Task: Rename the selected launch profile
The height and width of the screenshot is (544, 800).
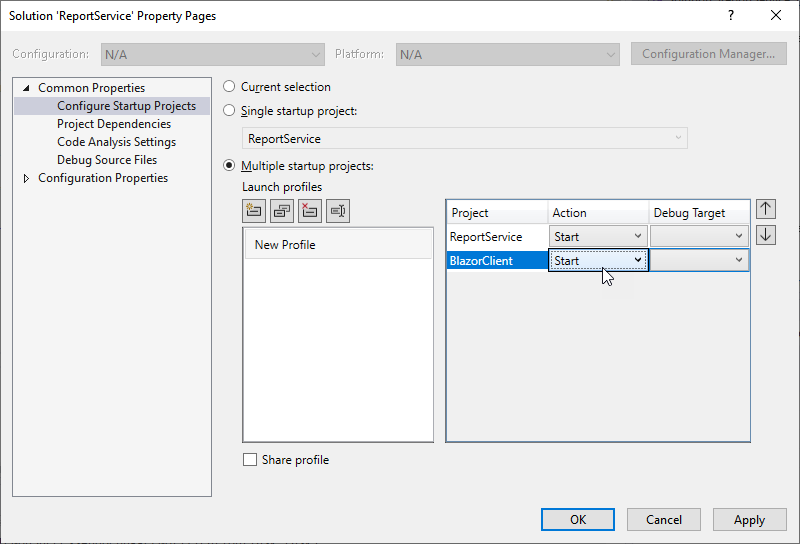Action: [x=338, y=211]
